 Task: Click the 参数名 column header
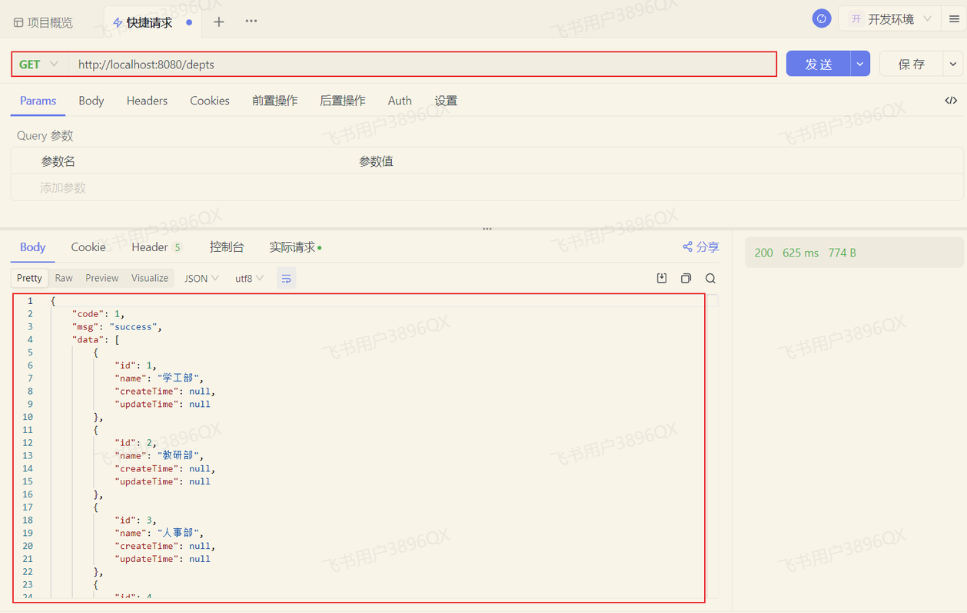pyautogui.click(x=58, y=162)
